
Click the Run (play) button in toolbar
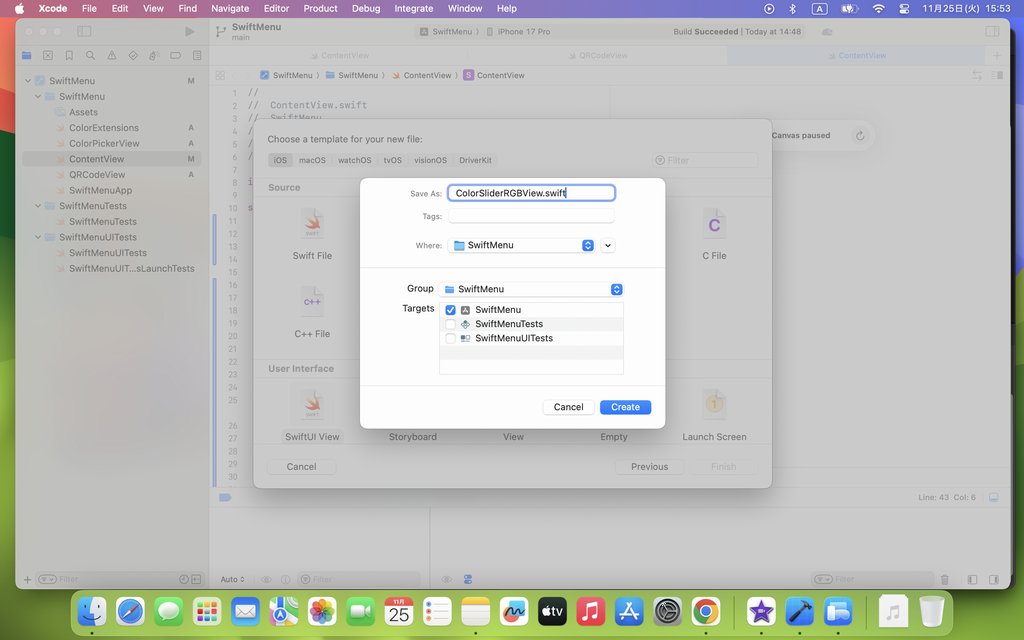click(190, 31)
